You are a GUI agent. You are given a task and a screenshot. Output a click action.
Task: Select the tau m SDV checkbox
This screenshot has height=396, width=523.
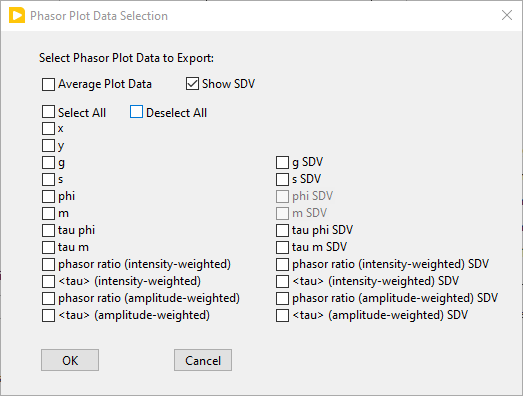283,248
